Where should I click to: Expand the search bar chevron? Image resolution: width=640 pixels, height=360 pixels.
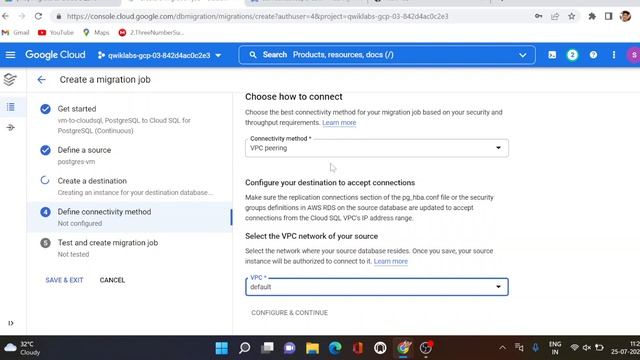(x=522, y=55)
